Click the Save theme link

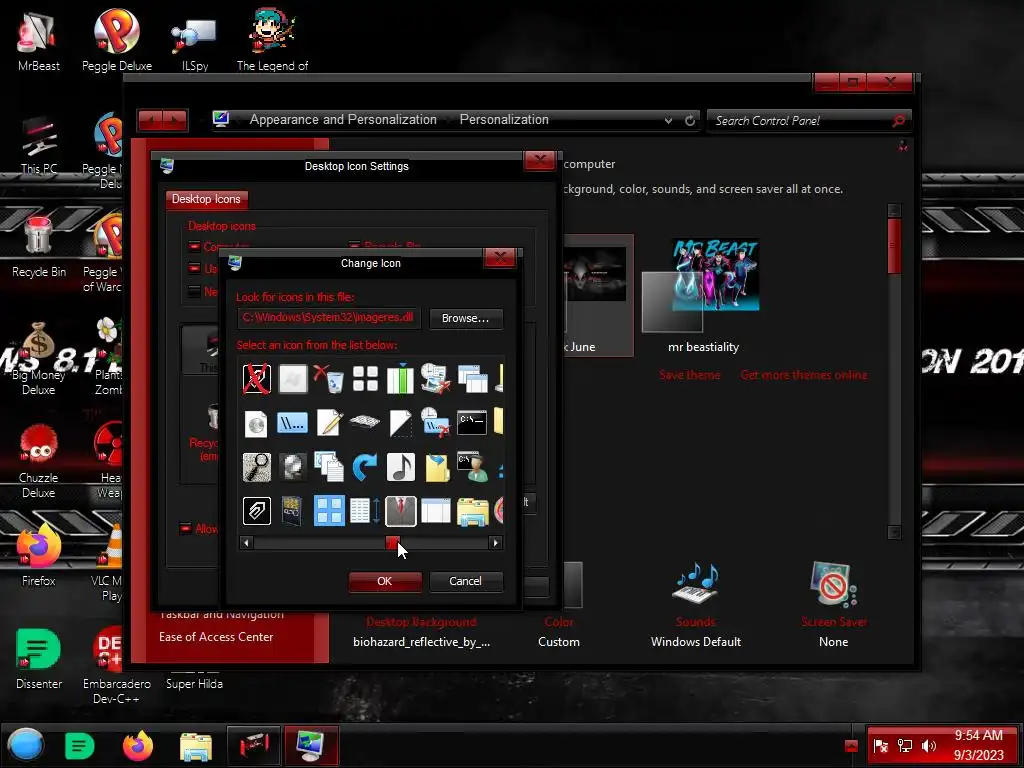tap(690, 375)
